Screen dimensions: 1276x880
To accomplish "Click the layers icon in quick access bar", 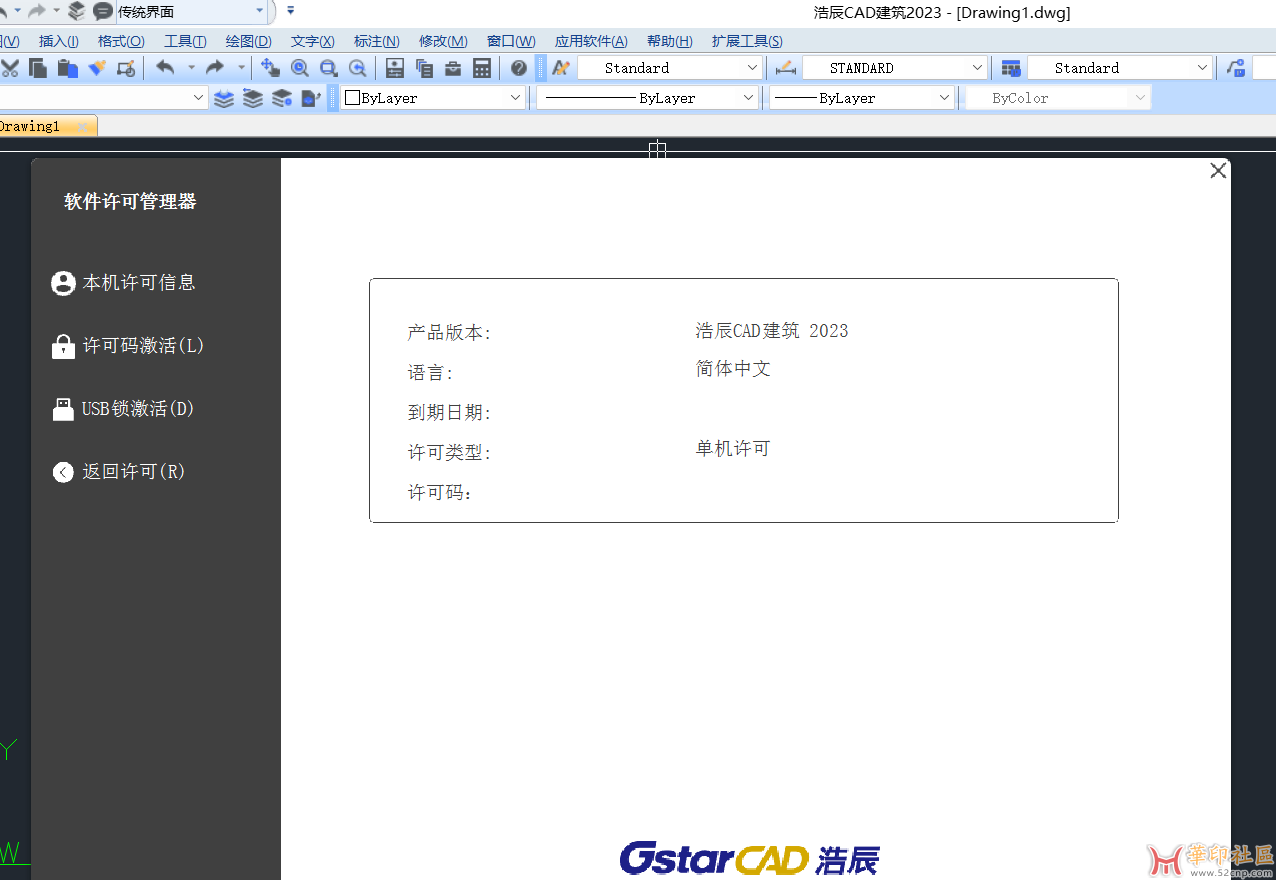I will [77, 11].
